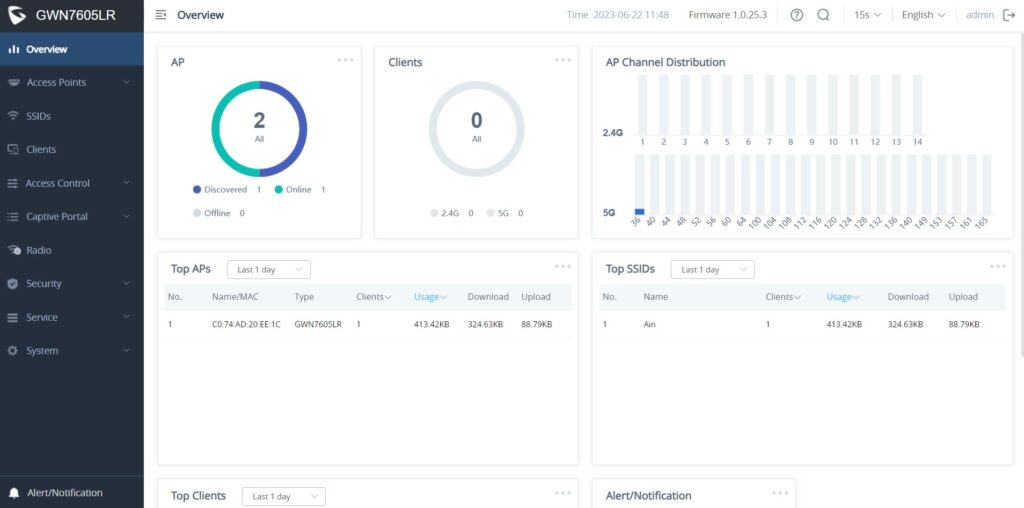Screen dimensions: 1024x508
Task: Expand the Service menu chevron
Action: point(127,317)
